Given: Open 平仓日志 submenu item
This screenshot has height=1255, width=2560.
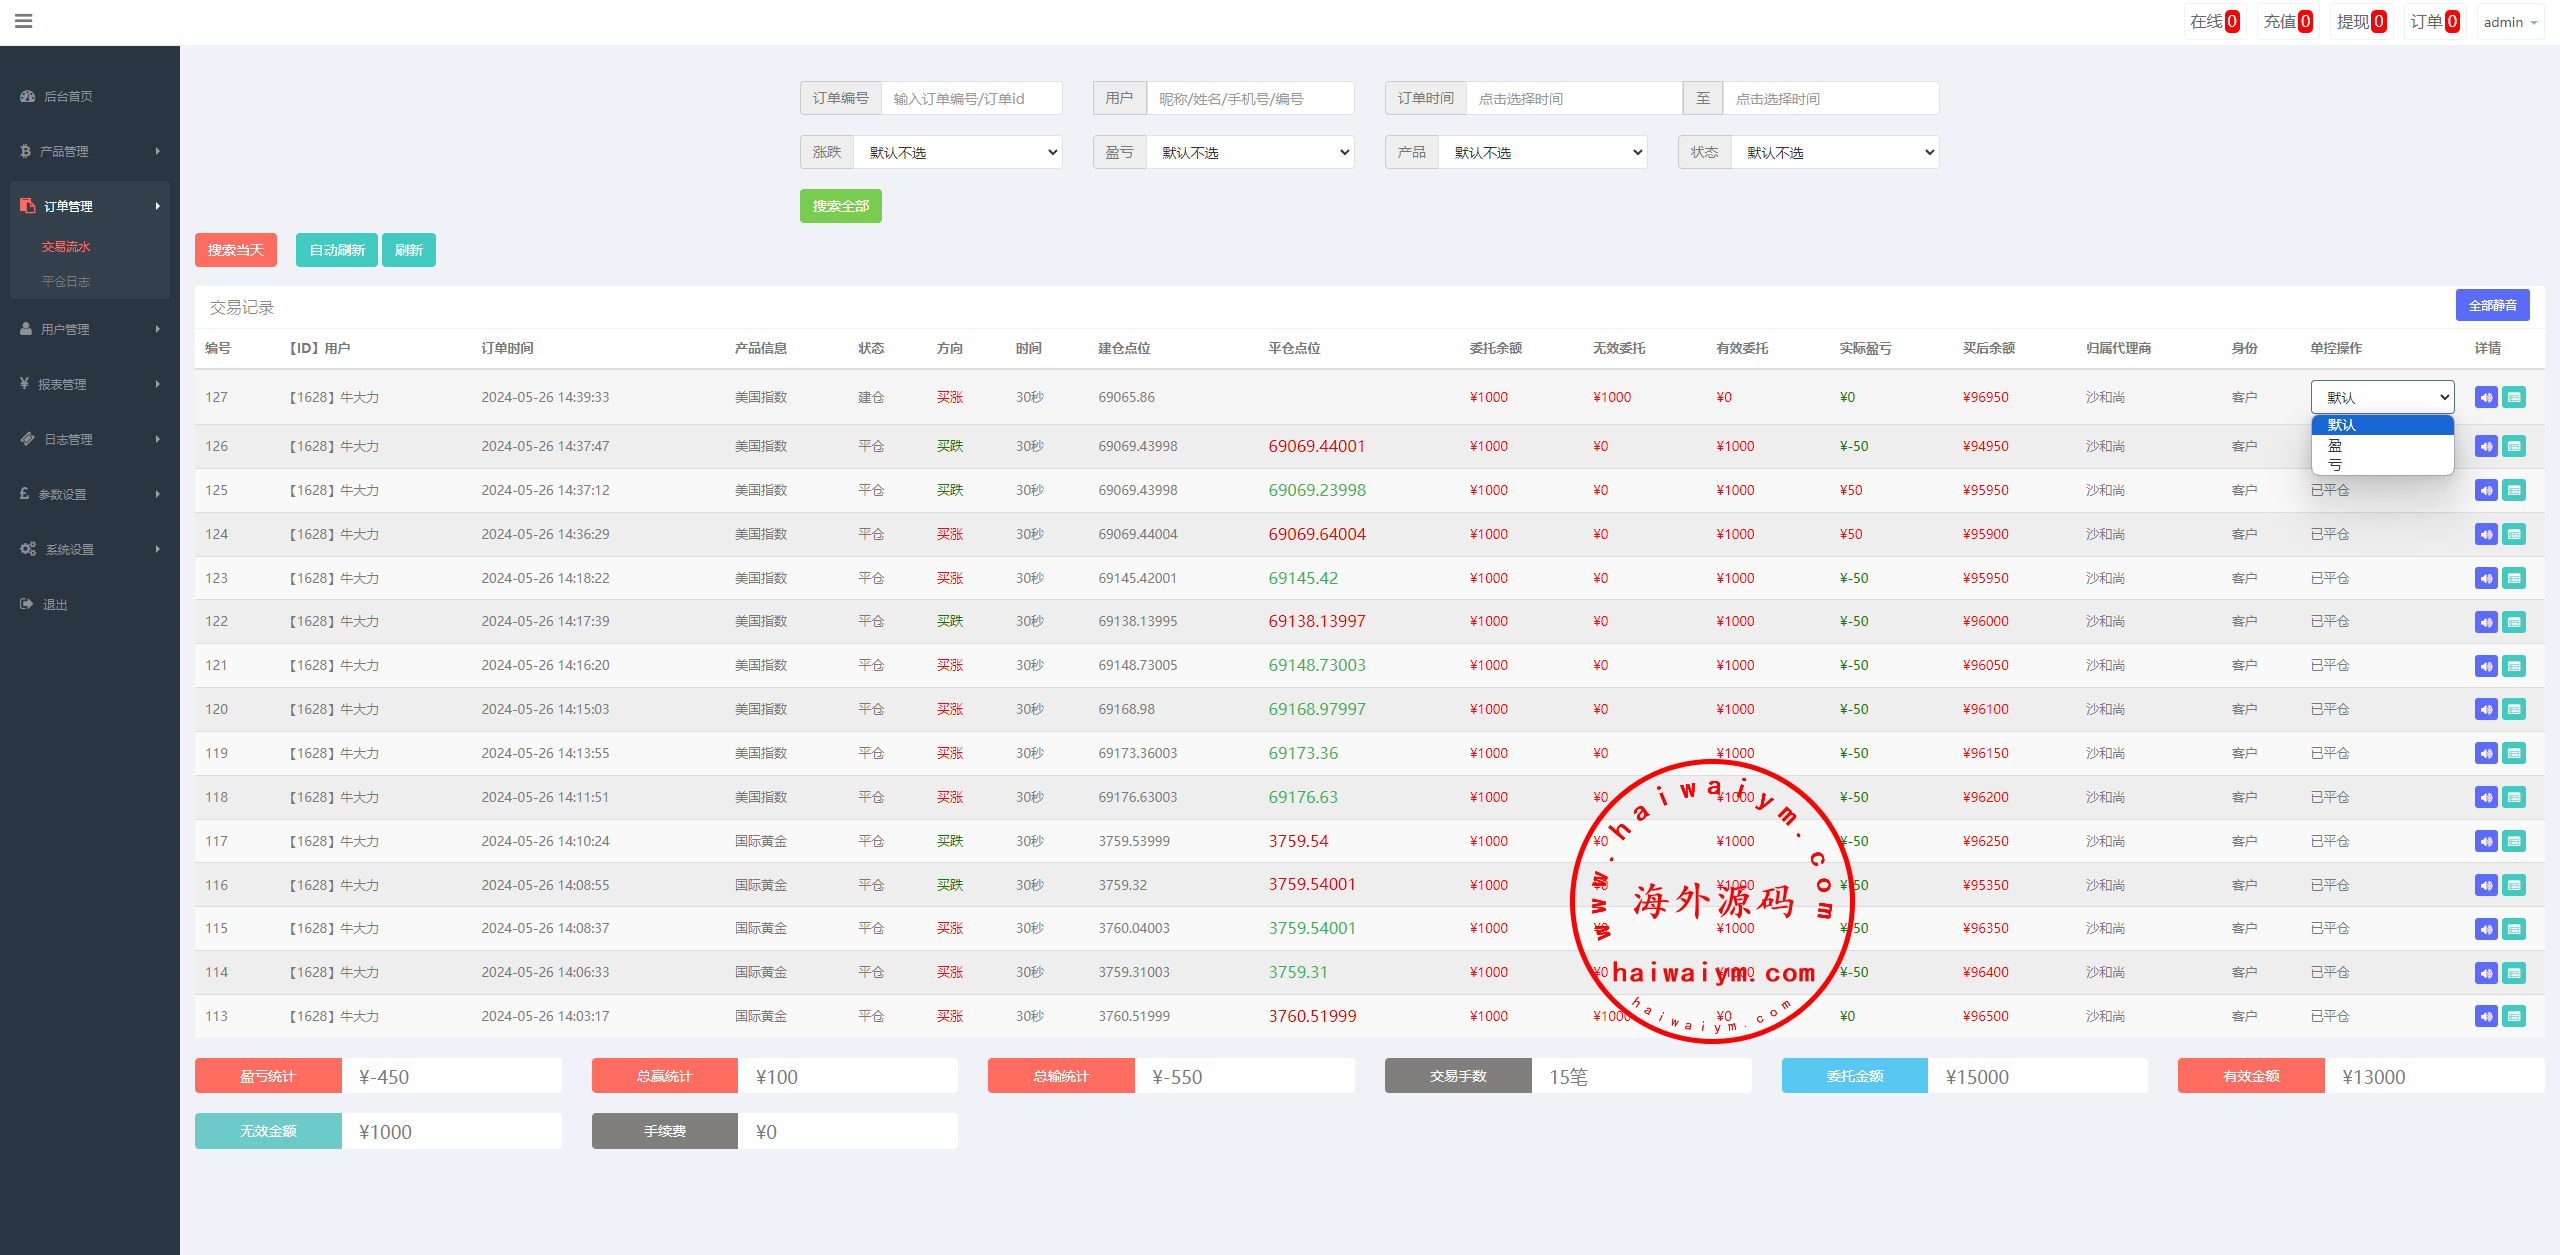Looking at the screenshot, I should (66, 282).
